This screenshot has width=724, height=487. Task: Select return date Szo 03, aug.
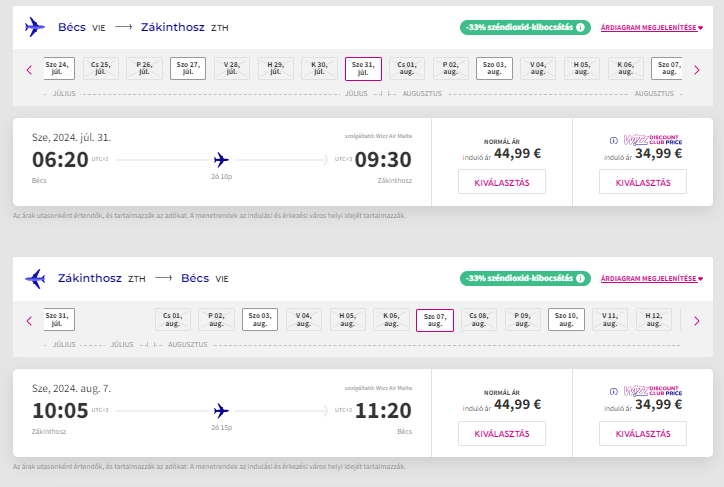(260, 319)
